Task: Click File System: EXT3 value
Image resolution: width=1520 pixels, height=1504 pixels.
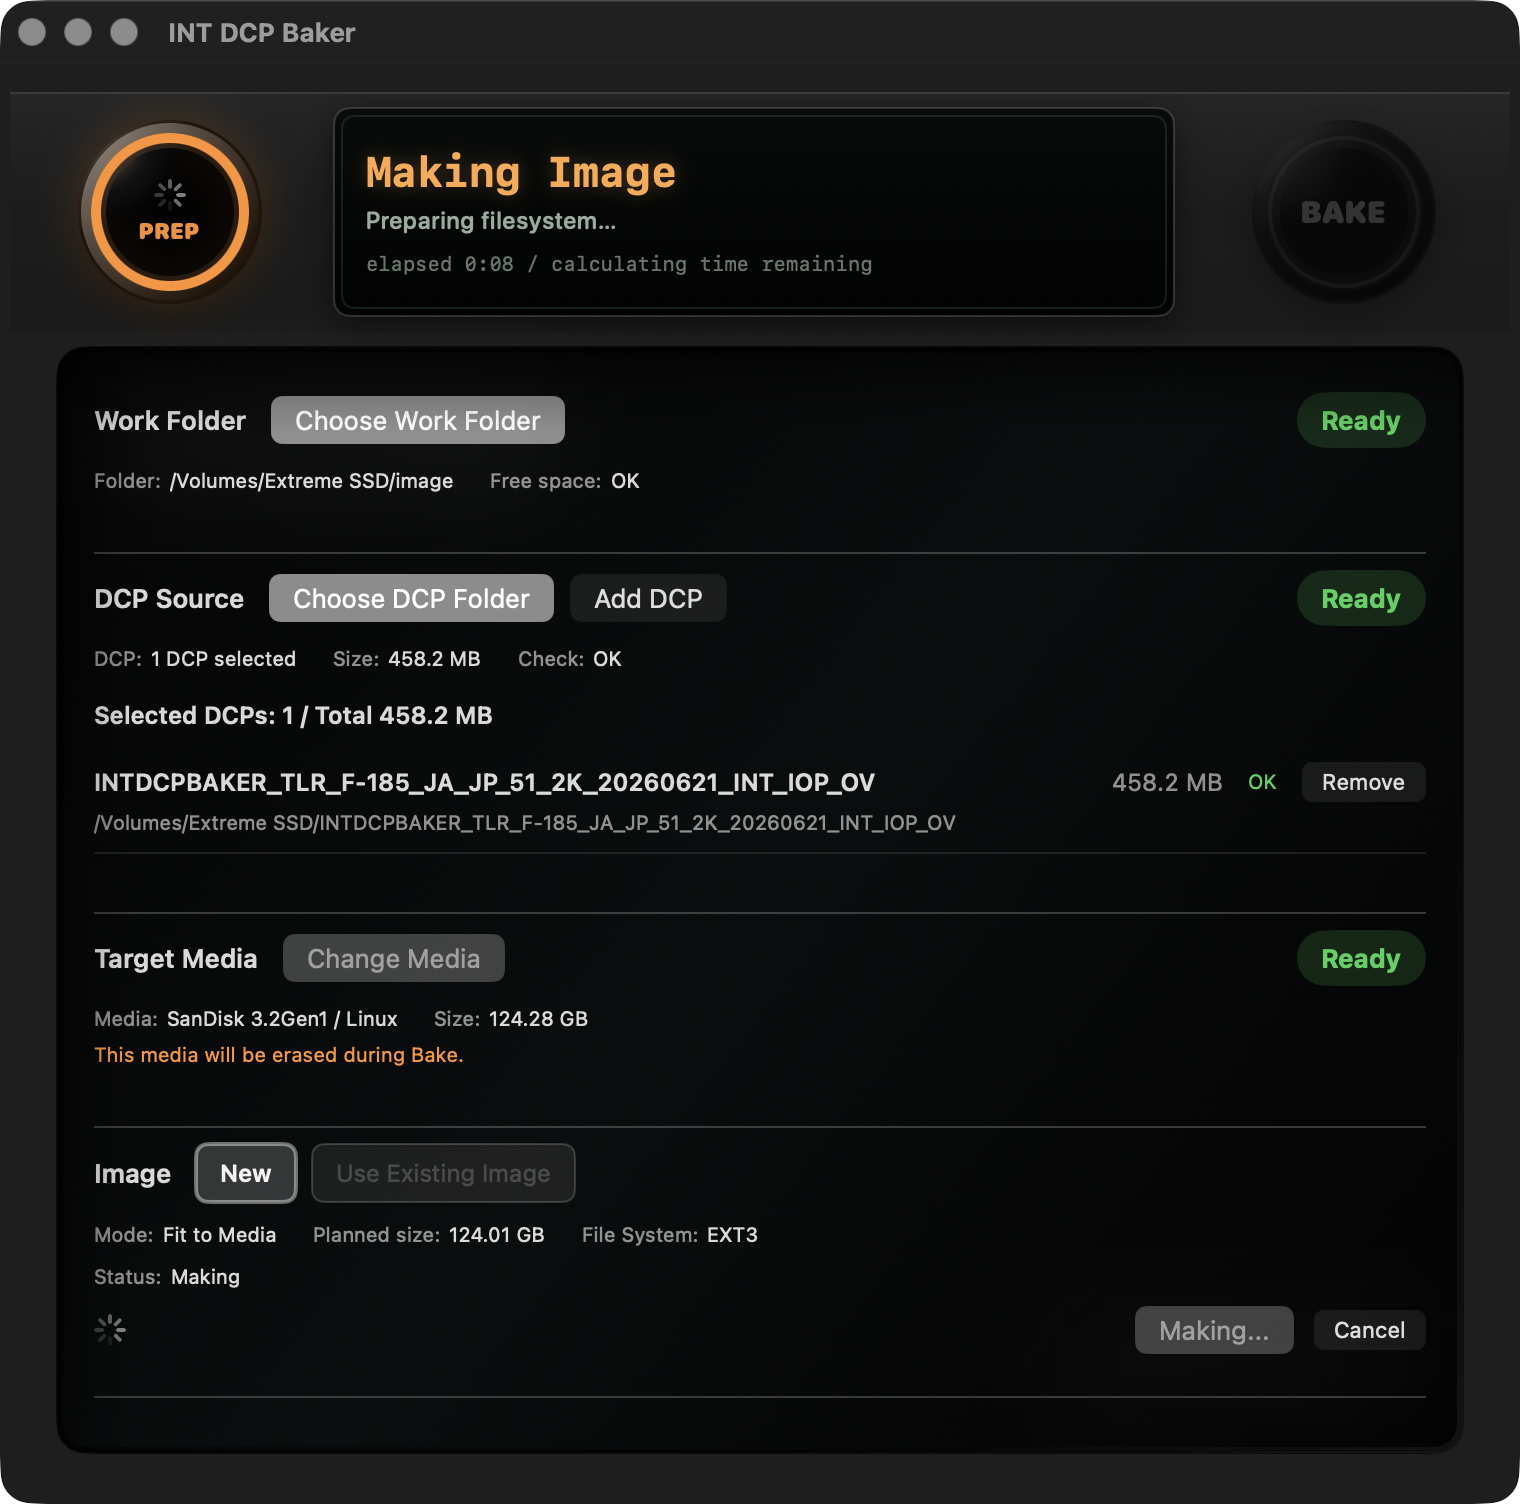Action: [732, 1235]
